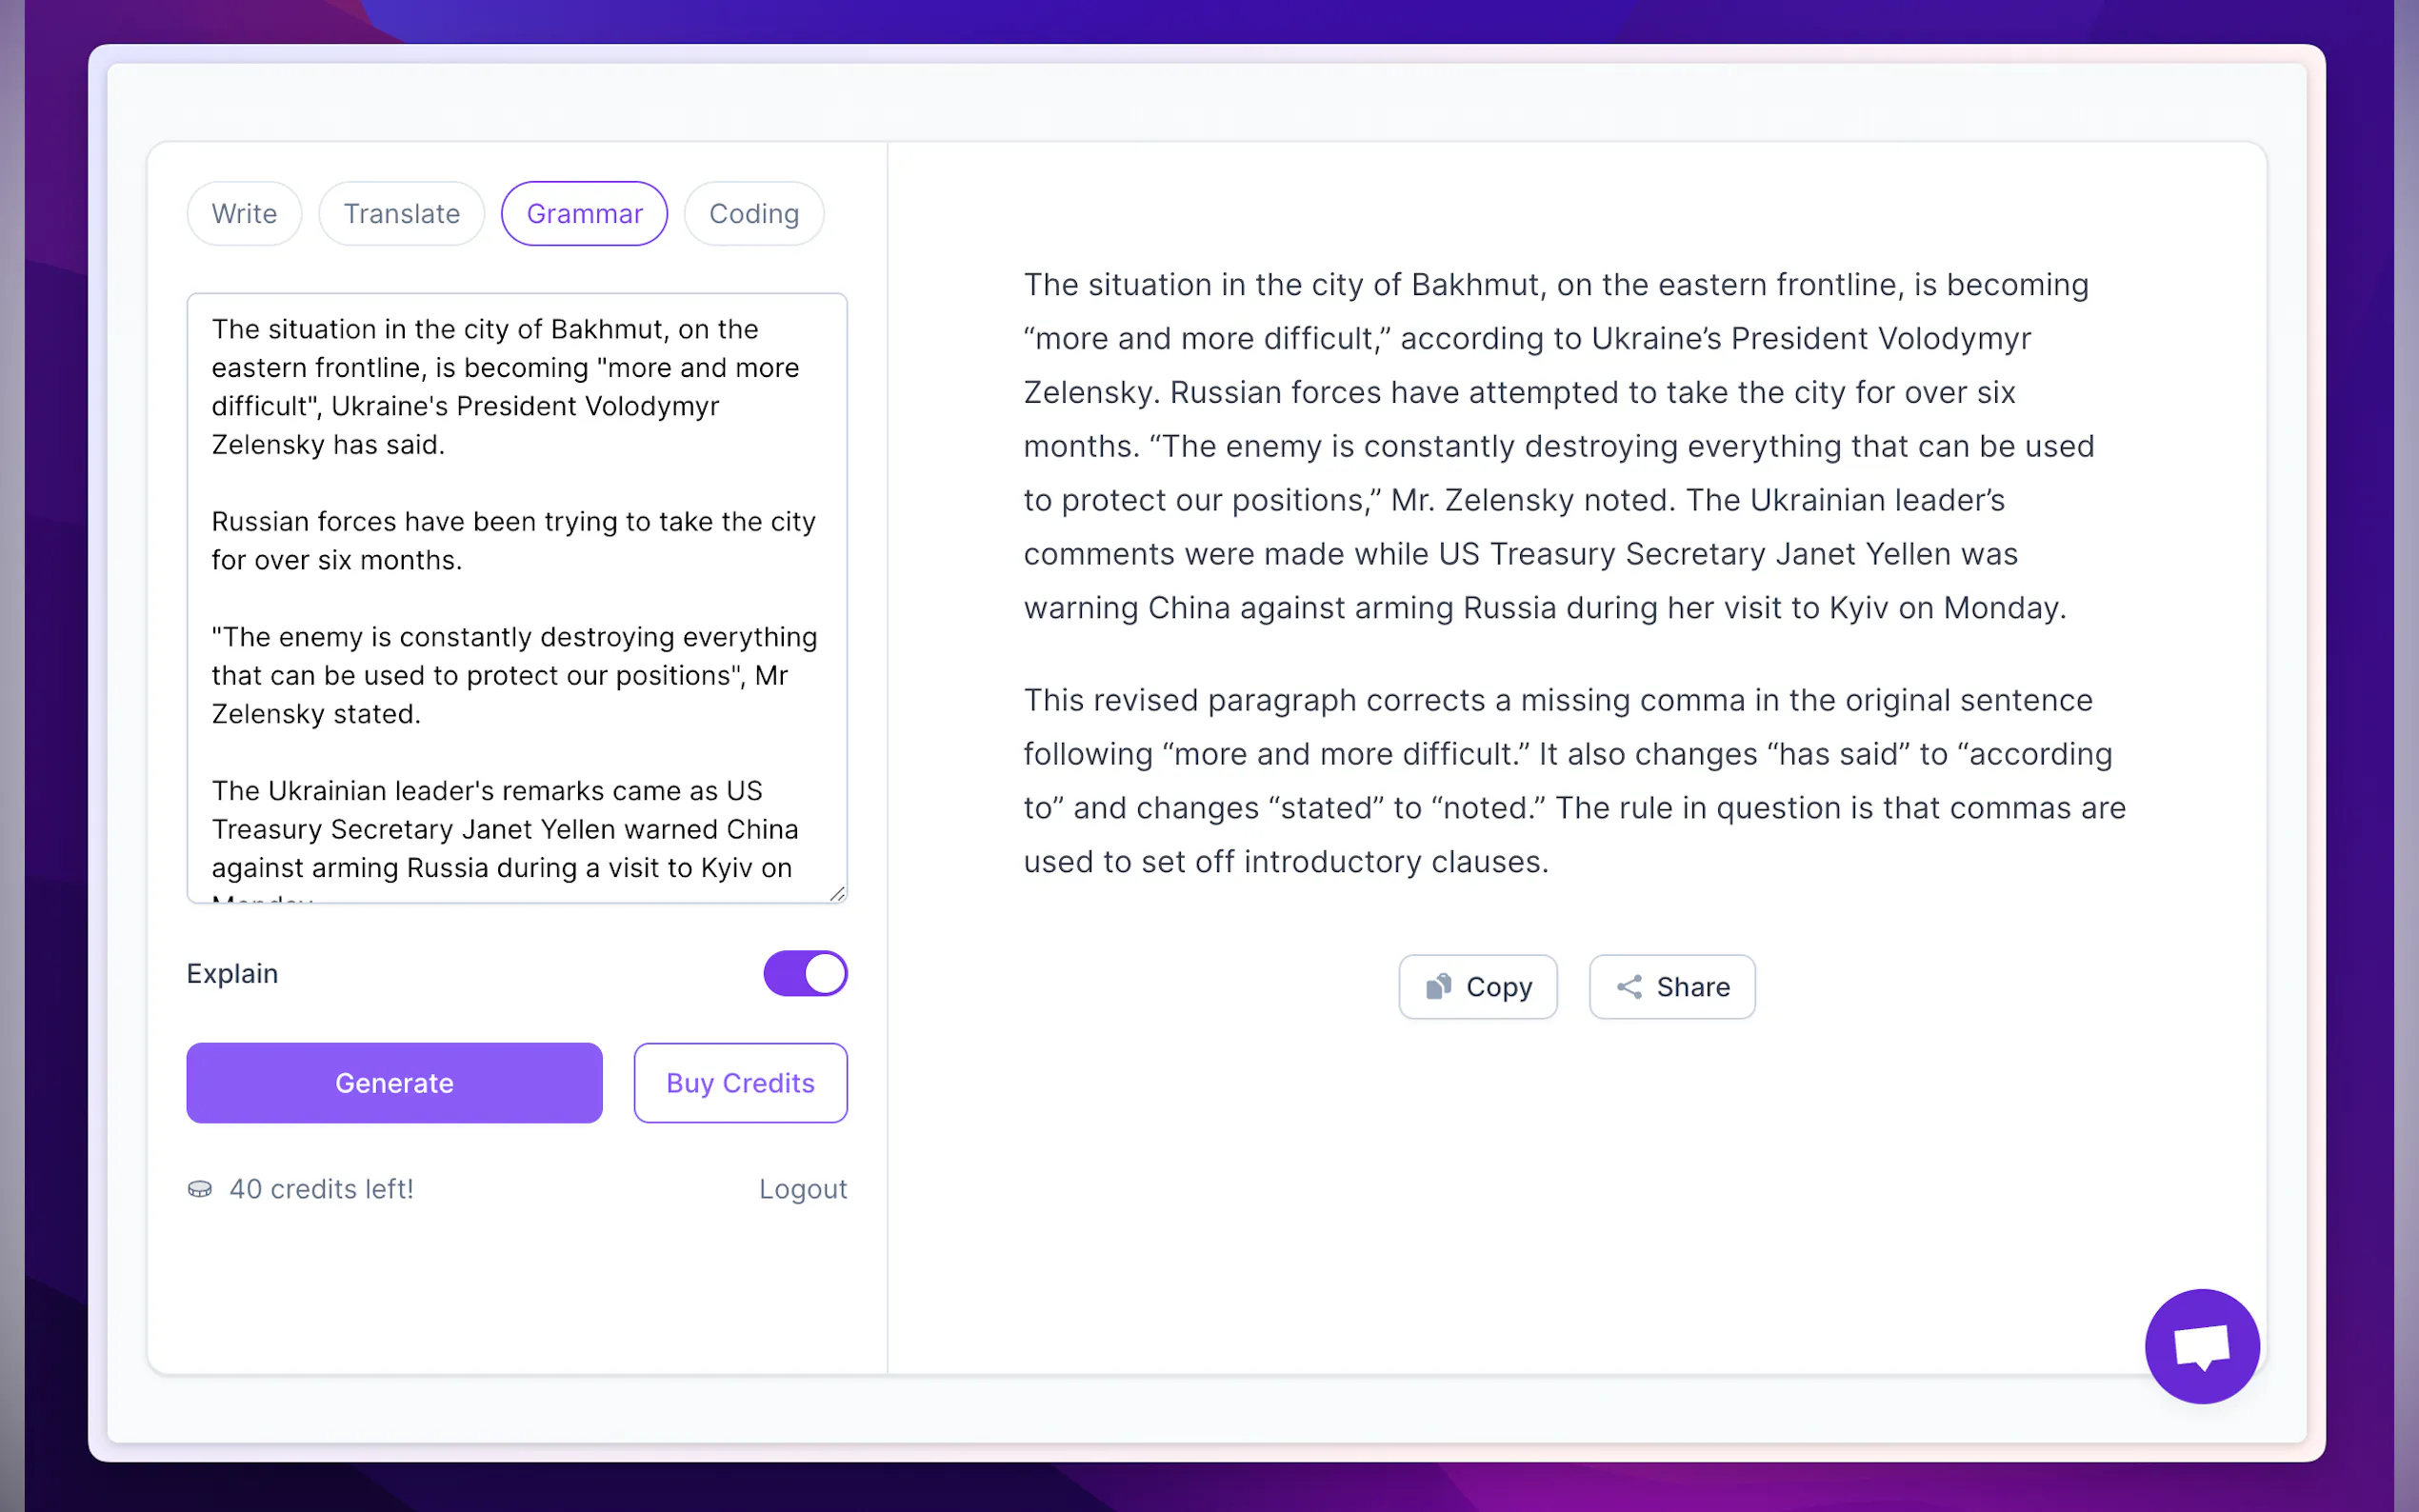This screenshot has height=1512, width=2419.
Task: Click the 'This revised paragraph' explanation text
Action: coord(1573,780)
